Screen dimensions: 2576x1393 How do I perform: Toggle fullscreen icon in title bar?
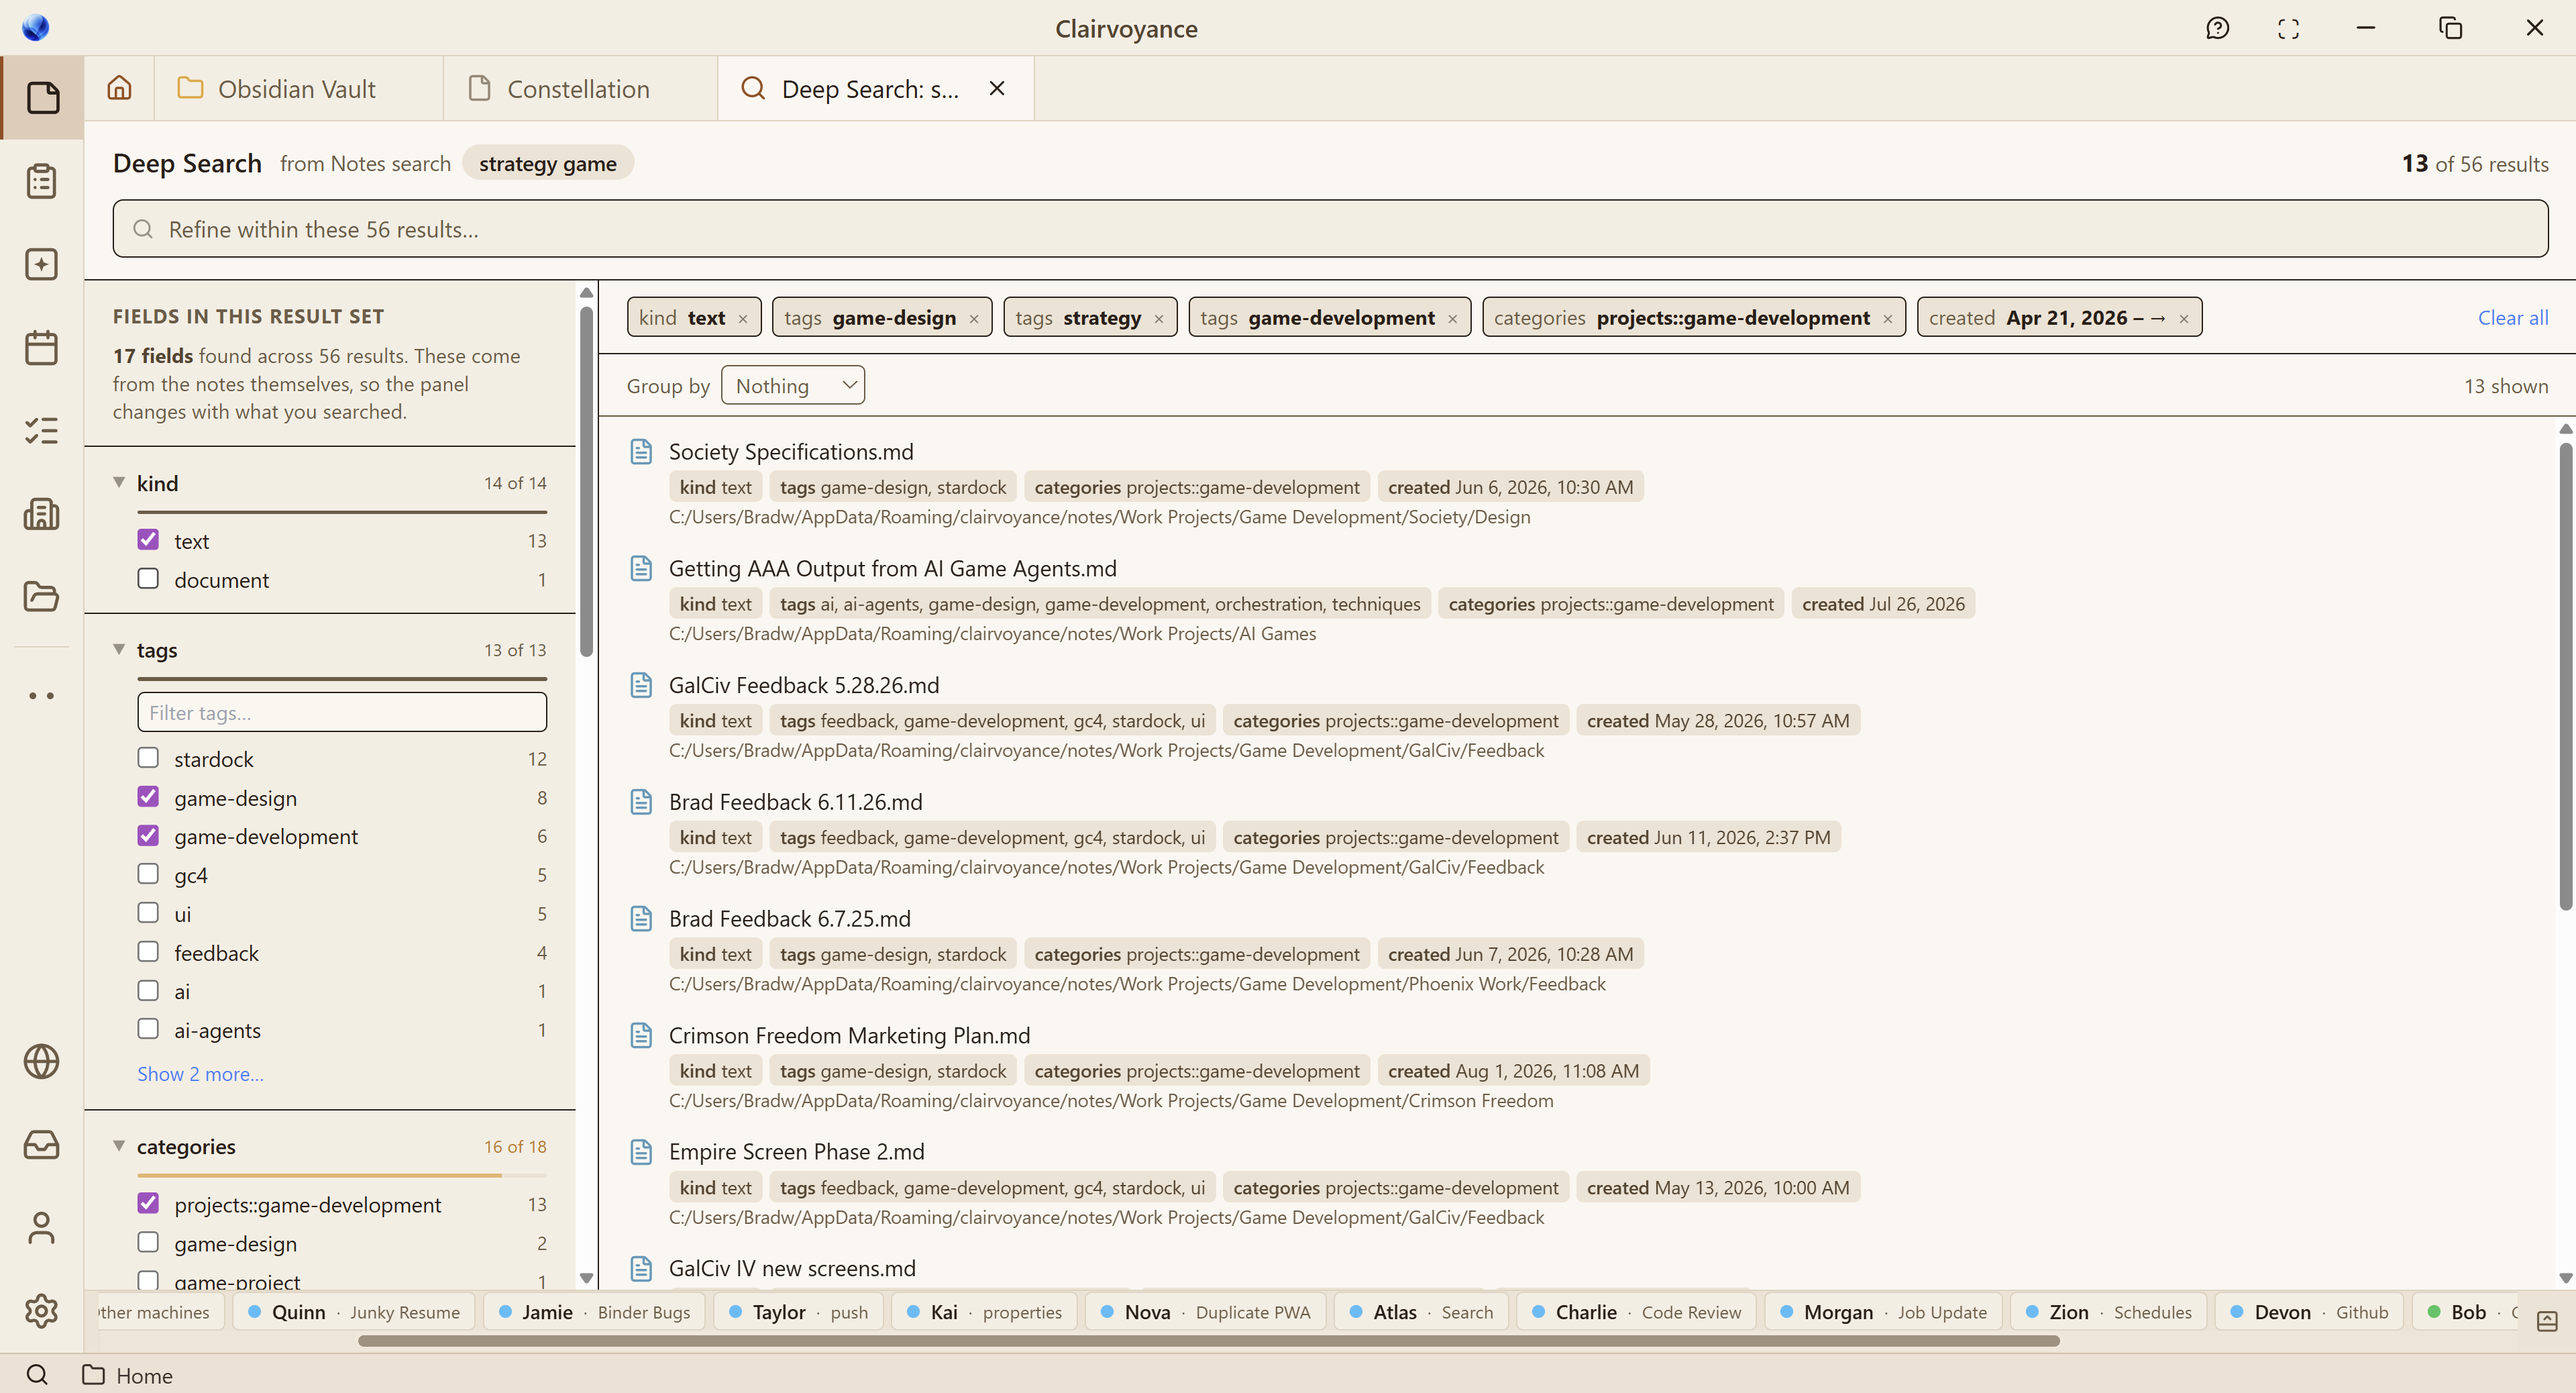[x=2288, y=28]
